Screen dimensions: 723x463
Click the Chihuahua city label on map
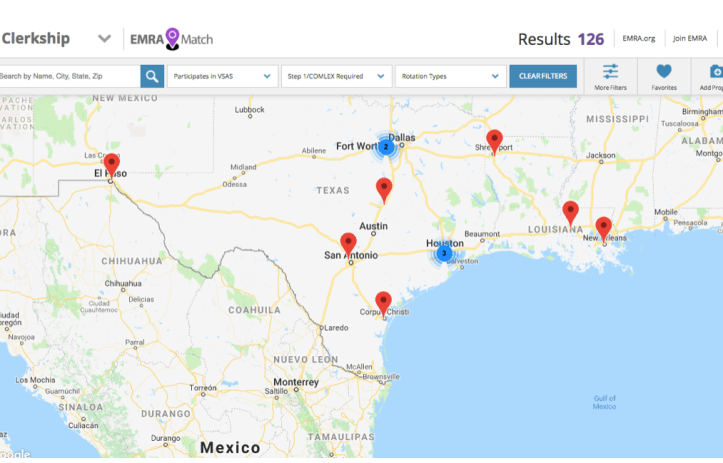tap(123, 283)
